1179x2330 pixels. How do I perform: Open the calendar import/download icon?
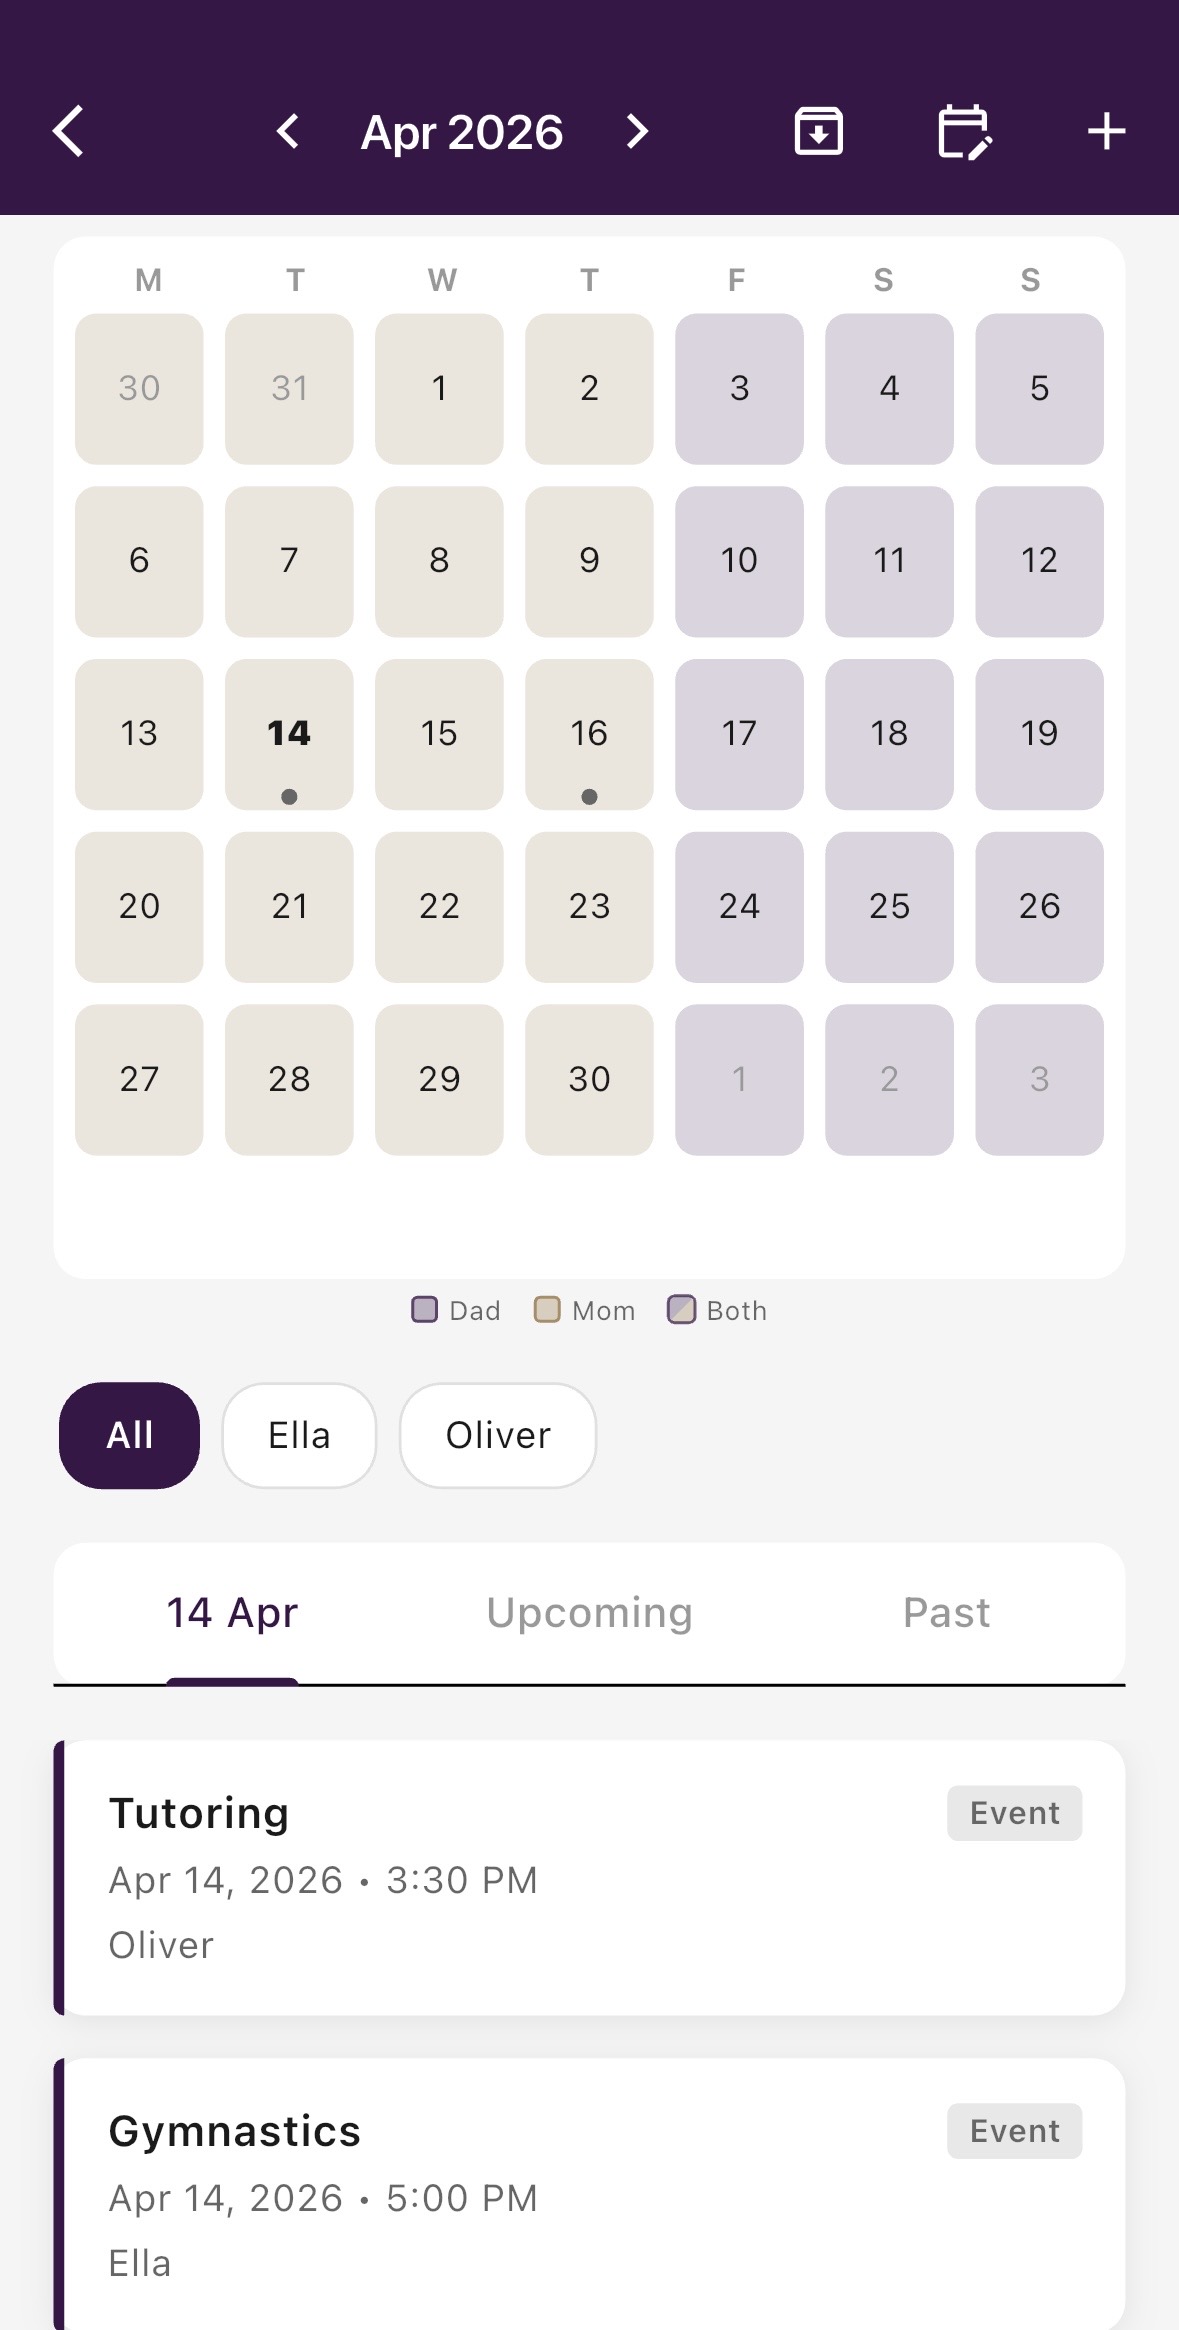pos(818,132)
